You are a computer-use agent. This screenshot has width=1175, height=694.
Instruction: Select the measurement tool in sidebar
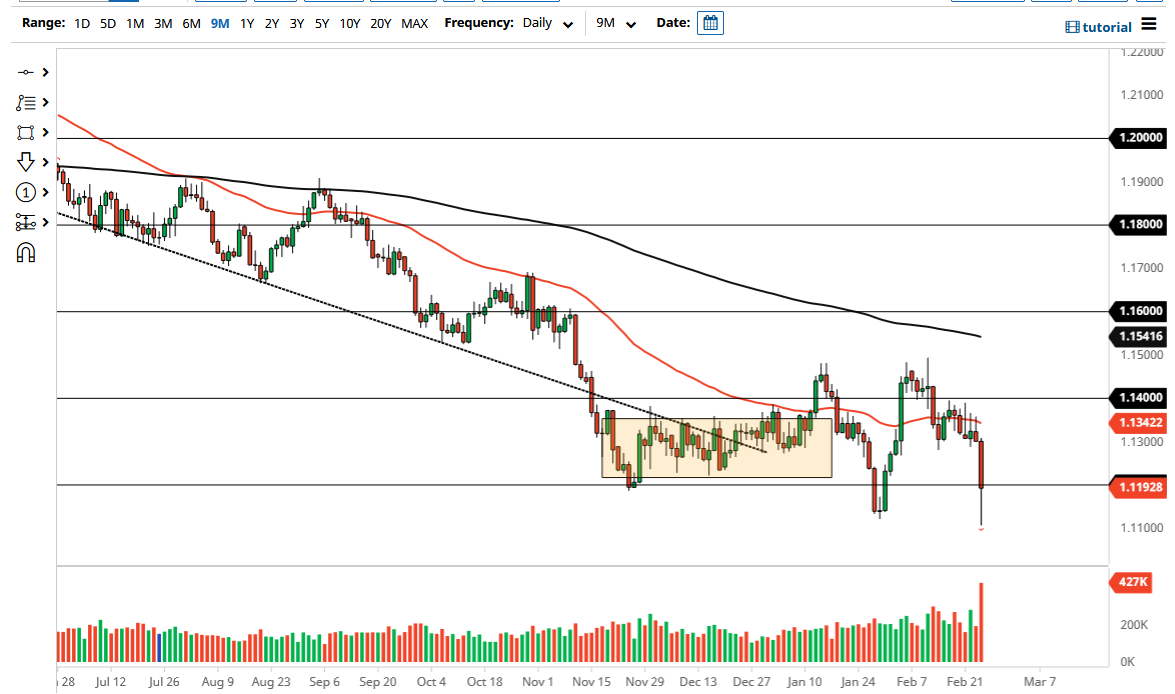click(27, 221)
